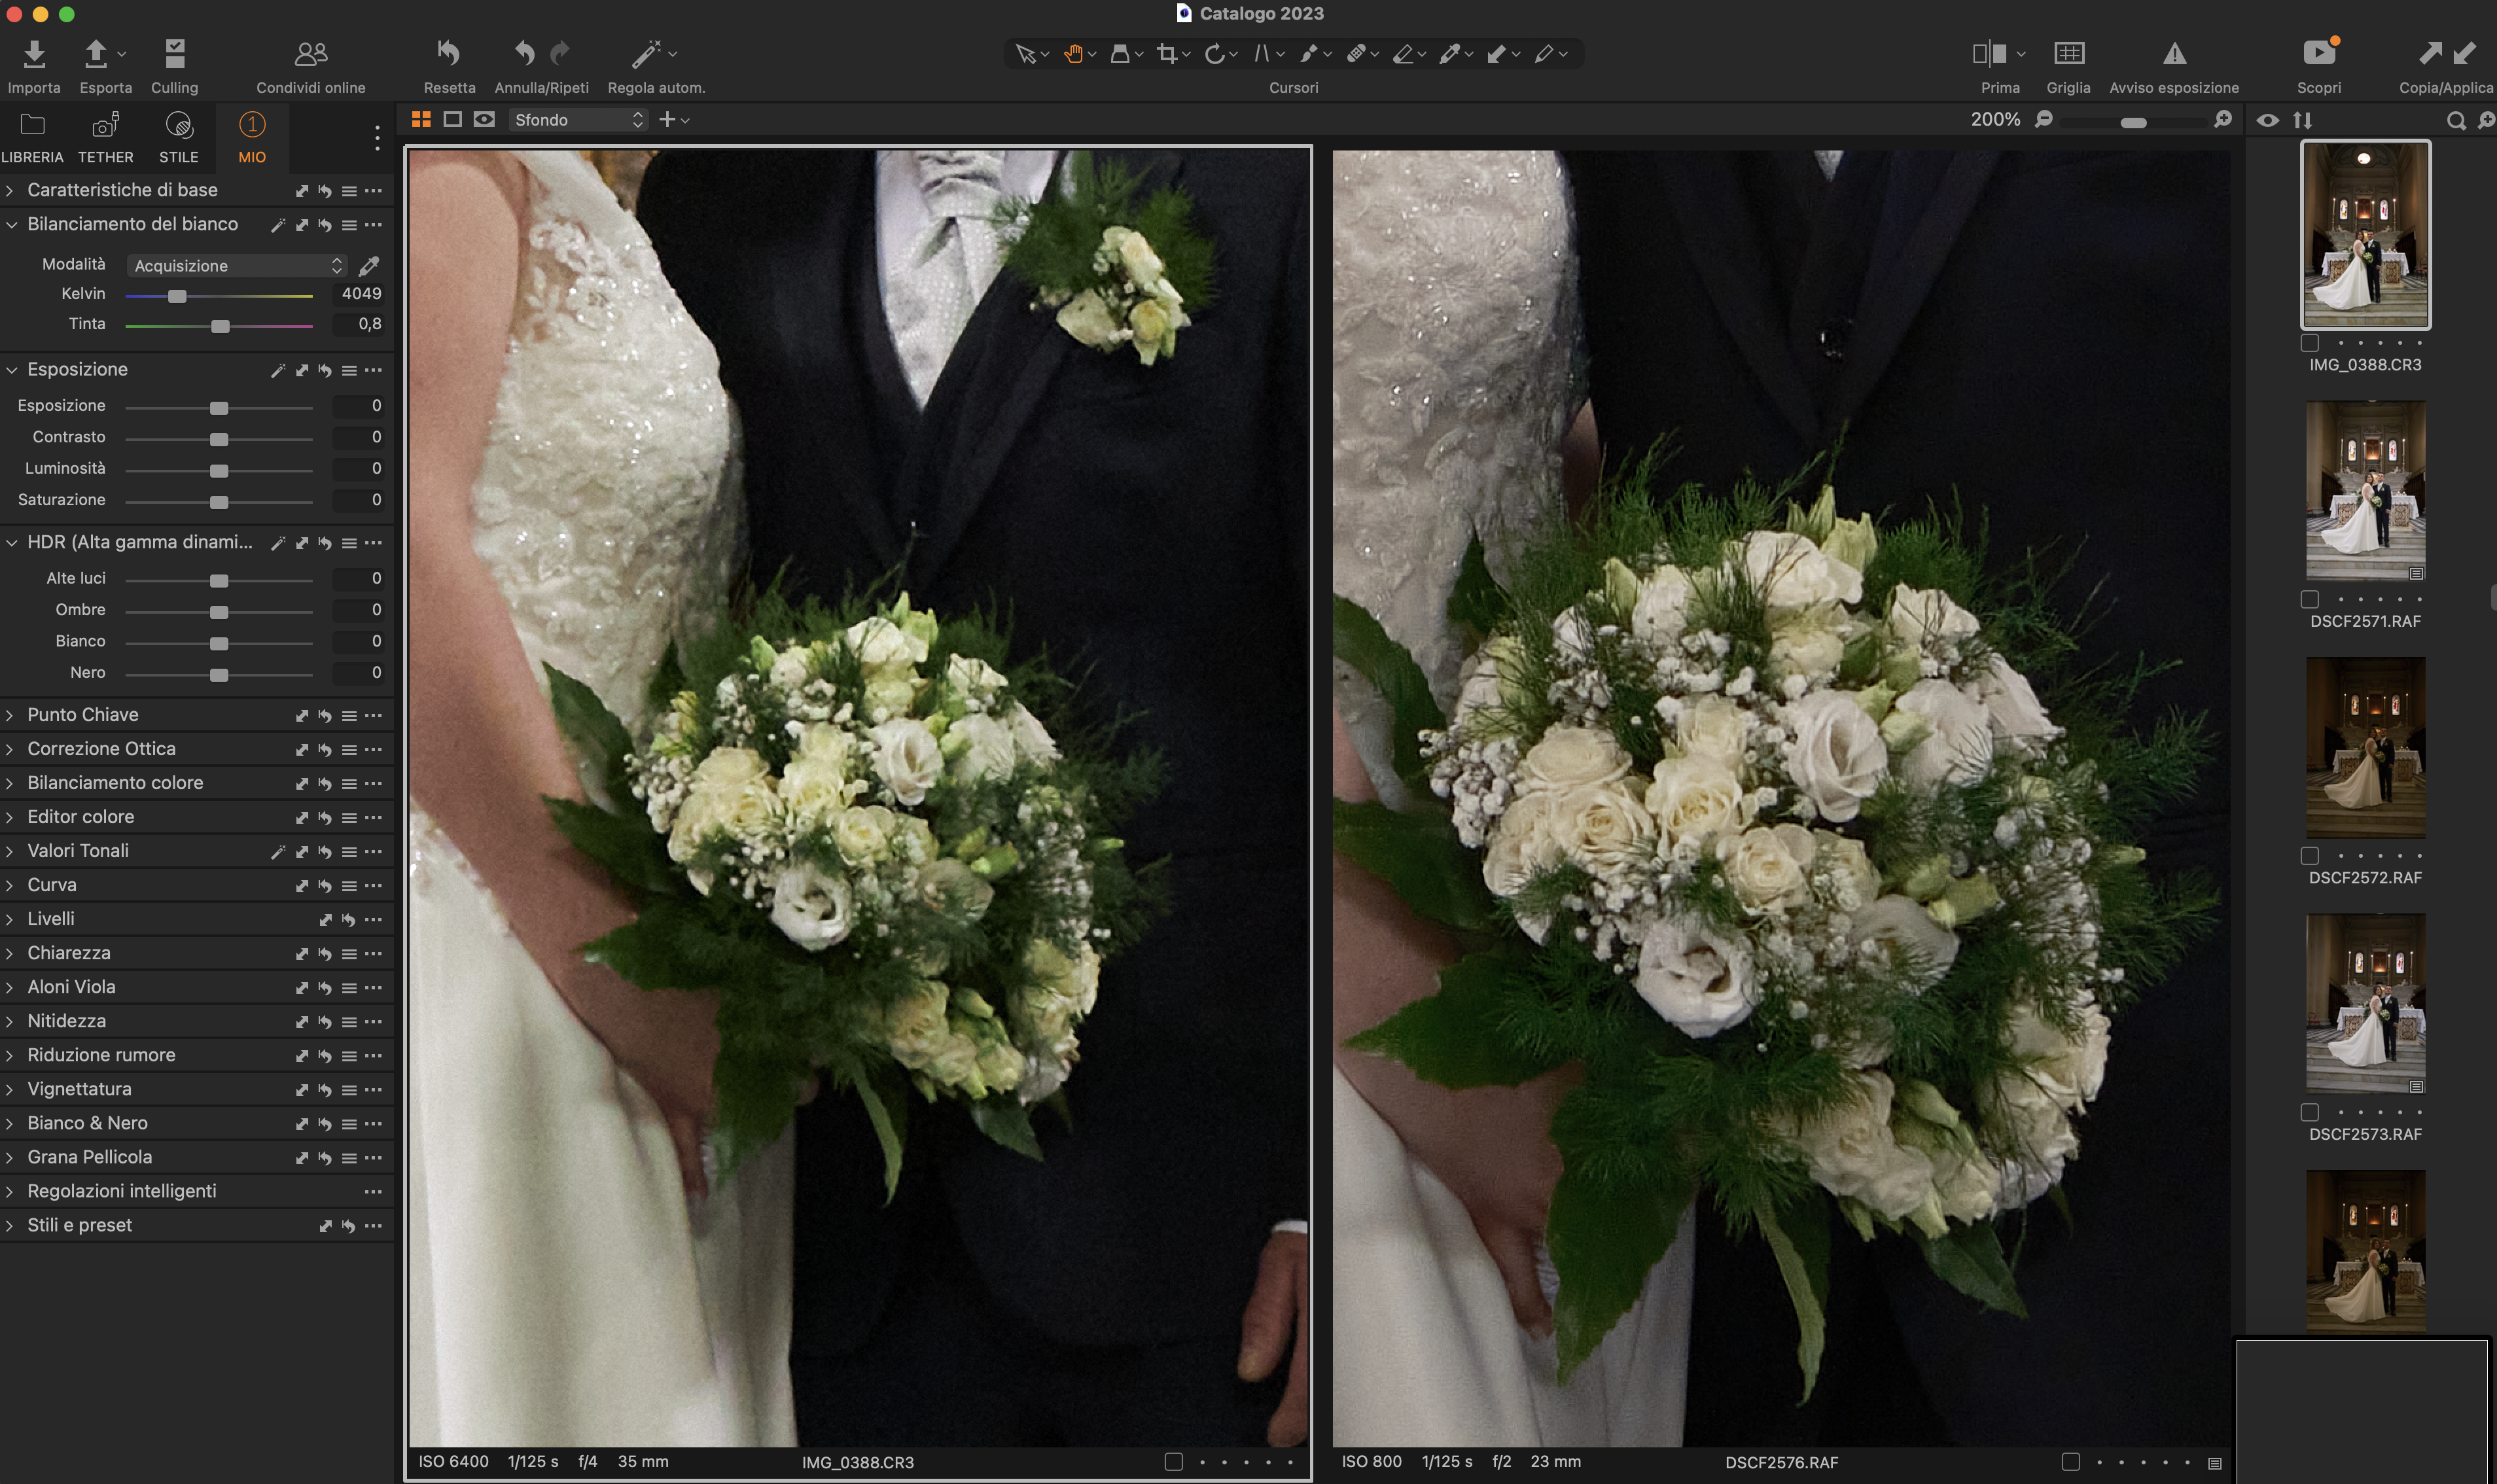Click the Regola autom. magic wand
2497x1484 pixels.
click(x=647, y=53)
